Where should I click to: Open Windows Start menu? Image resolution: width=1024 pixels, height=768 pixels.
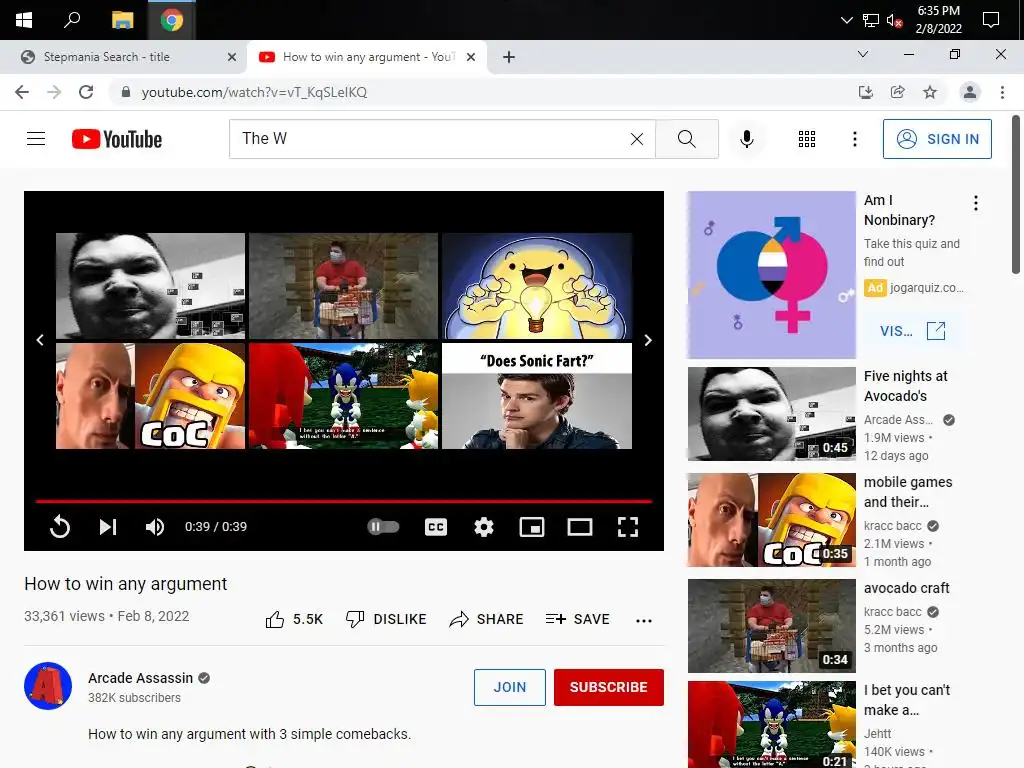pos(24,20)
